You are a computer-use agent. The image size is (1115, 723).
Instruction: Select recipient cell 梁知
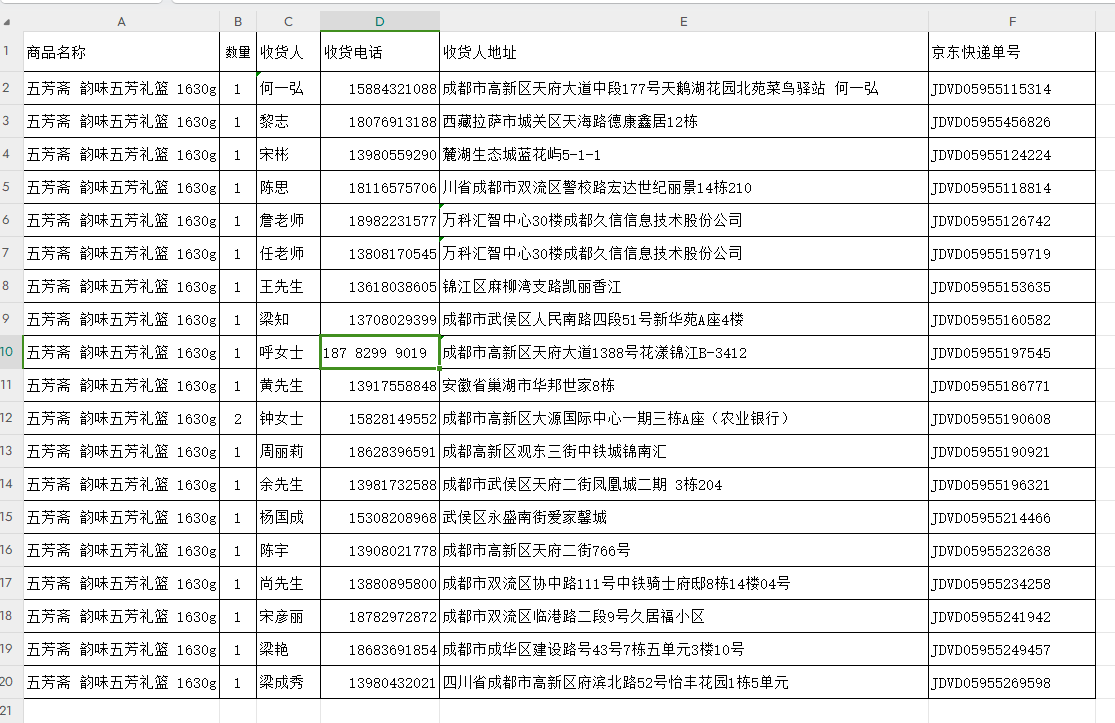pyautogui.click(x=289, y=319)
